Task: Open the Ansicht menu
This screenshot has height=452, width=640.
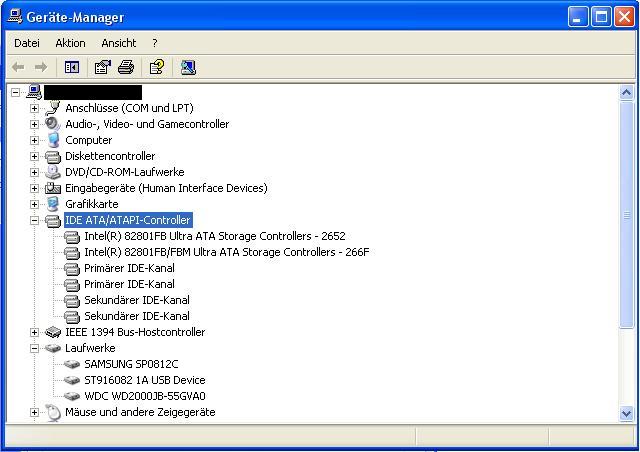Action: tap(119, 43)
